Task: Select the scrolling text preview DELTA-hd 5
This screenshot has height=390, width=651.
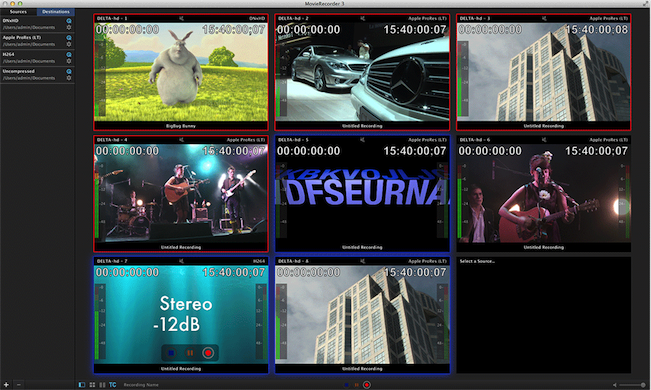Action: pyautogui.click(x=362, y=194)
